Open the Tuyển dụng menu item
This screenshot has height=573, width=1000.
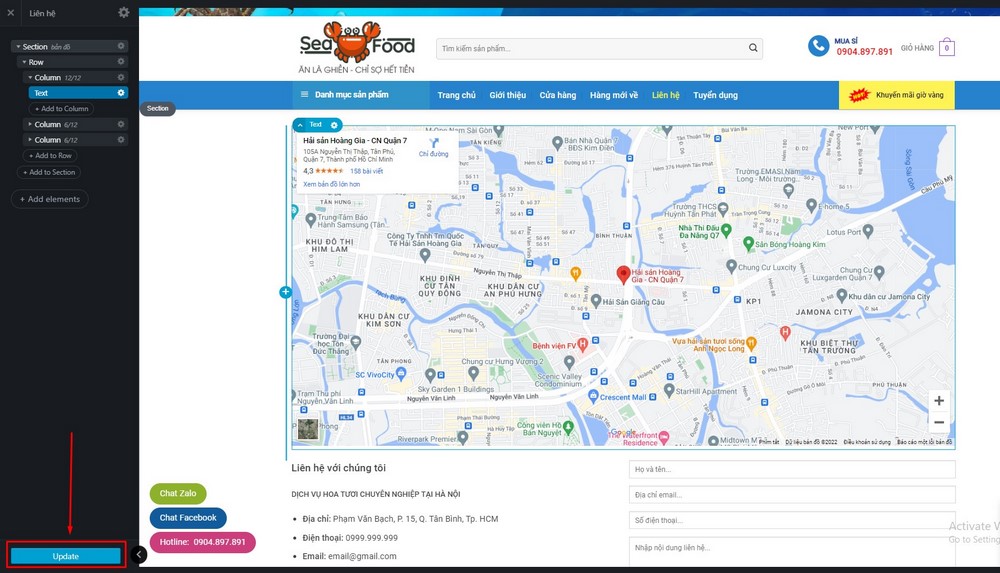[x=716, y=95]
